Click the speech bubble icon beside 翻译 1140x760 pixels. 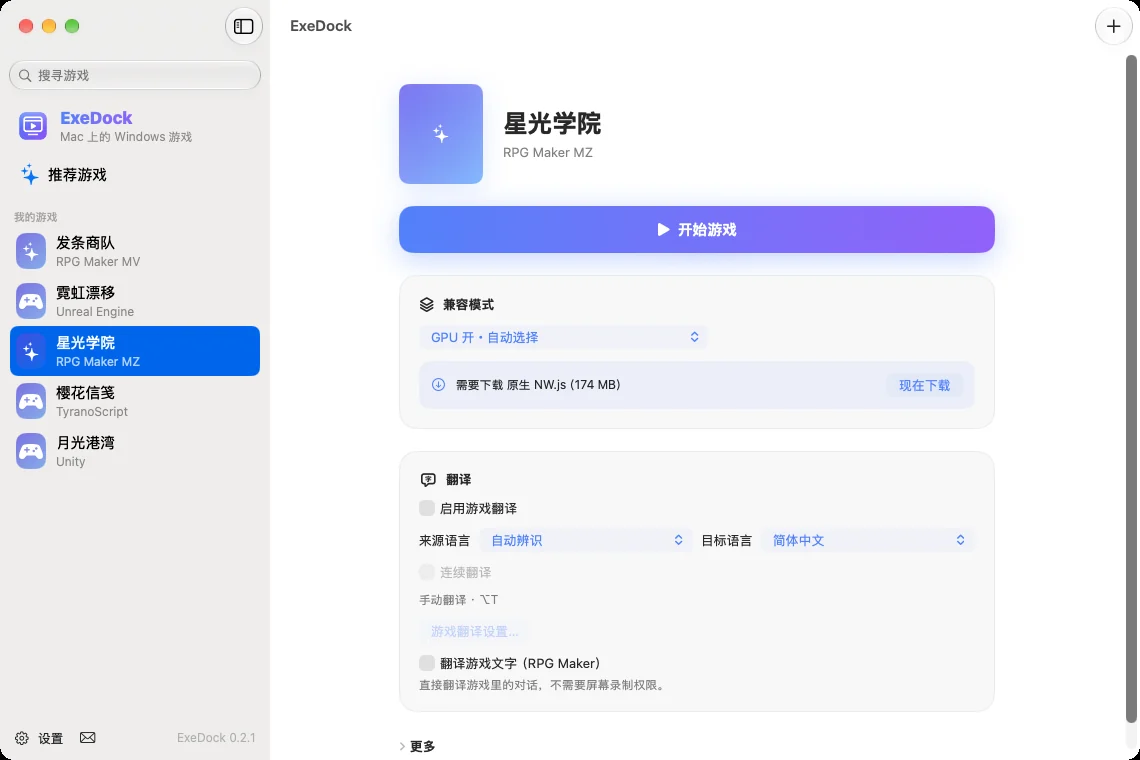[428, 480]
